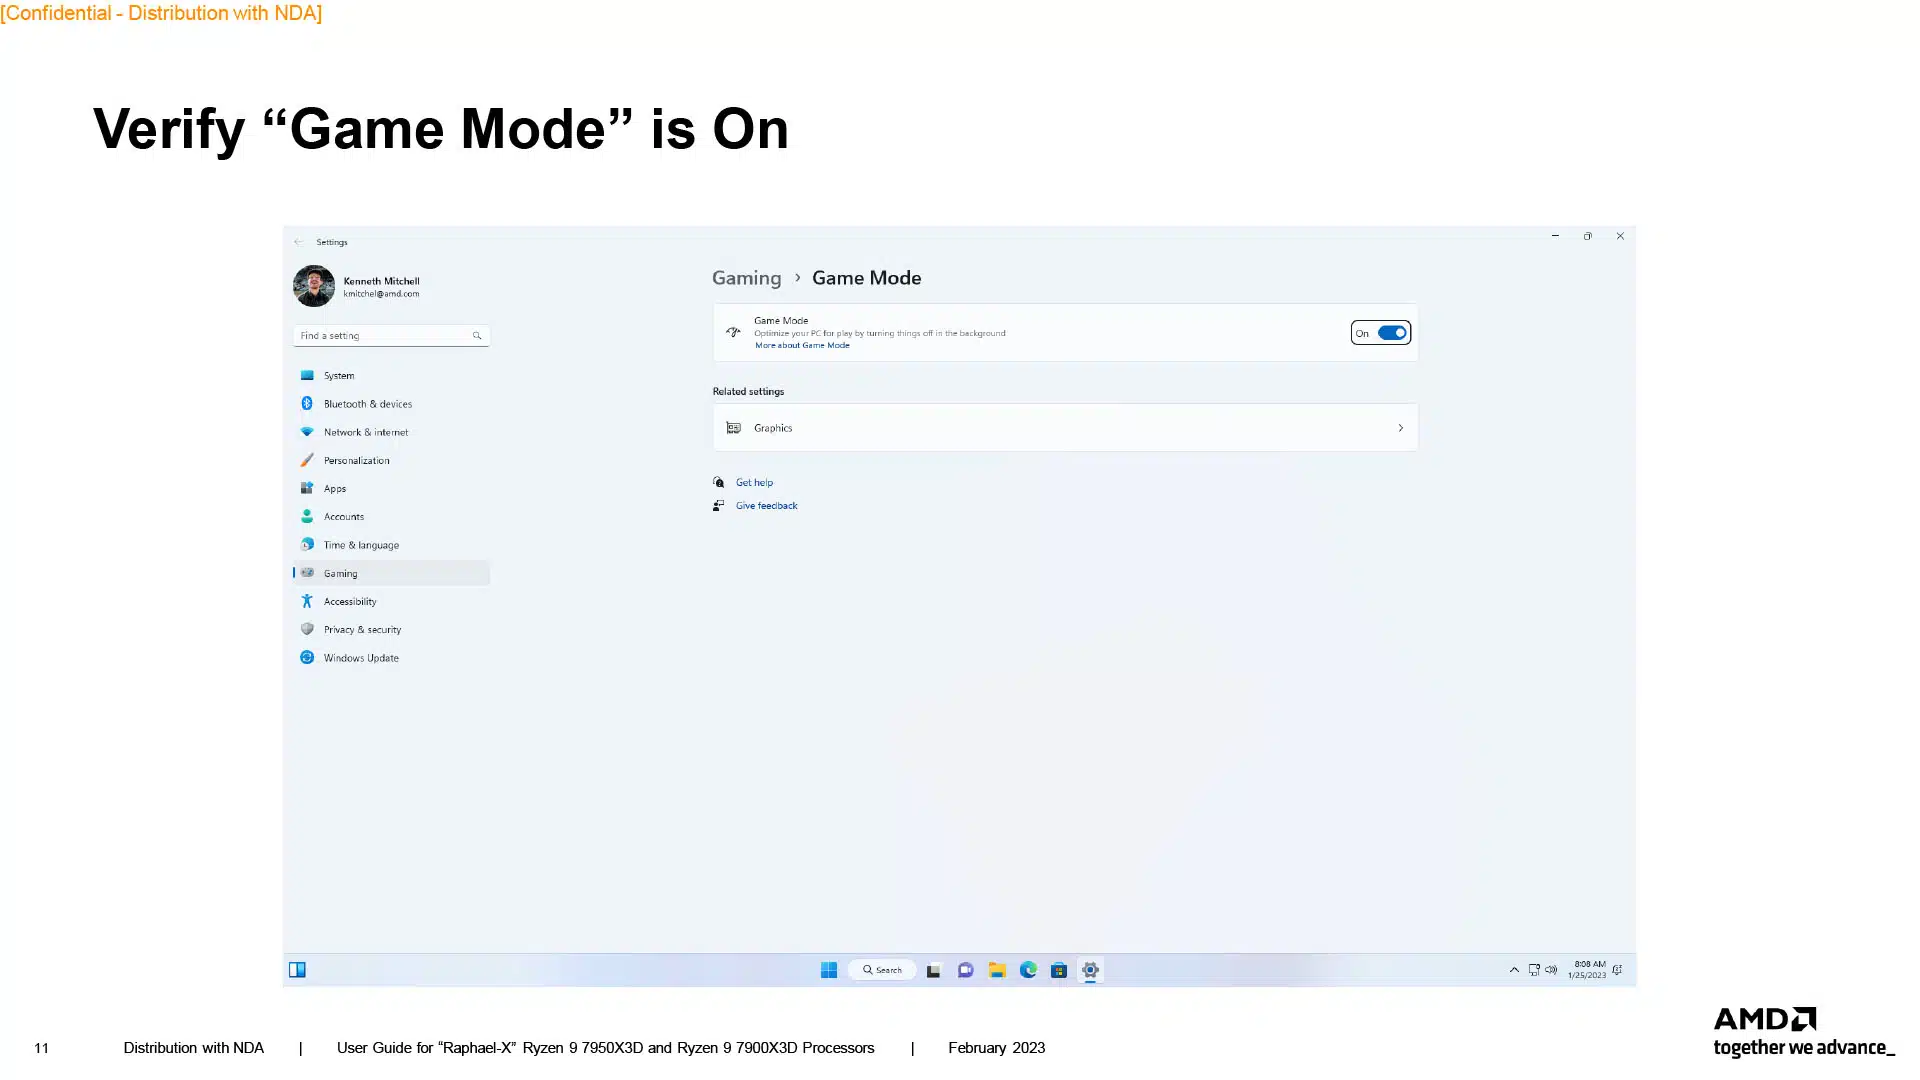
Task: Click the Personalization paintbrush icon
Action: click(307, 460)
